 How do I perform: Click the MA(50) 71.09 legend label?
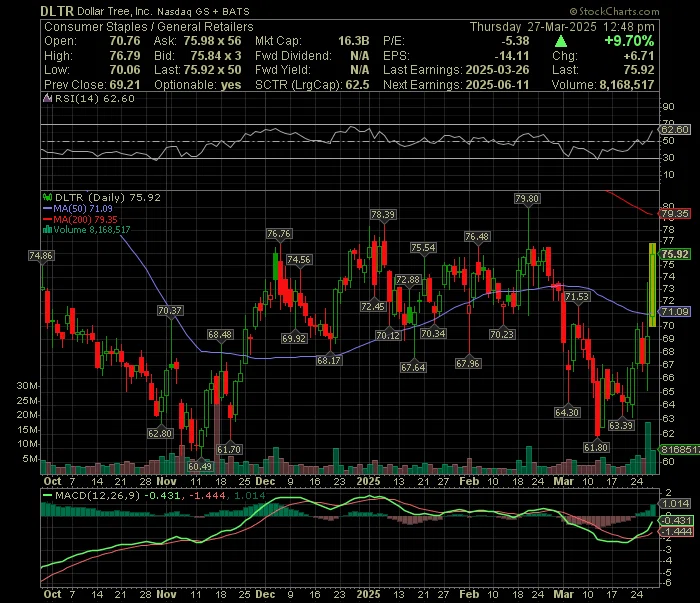(x=83, y=208)
